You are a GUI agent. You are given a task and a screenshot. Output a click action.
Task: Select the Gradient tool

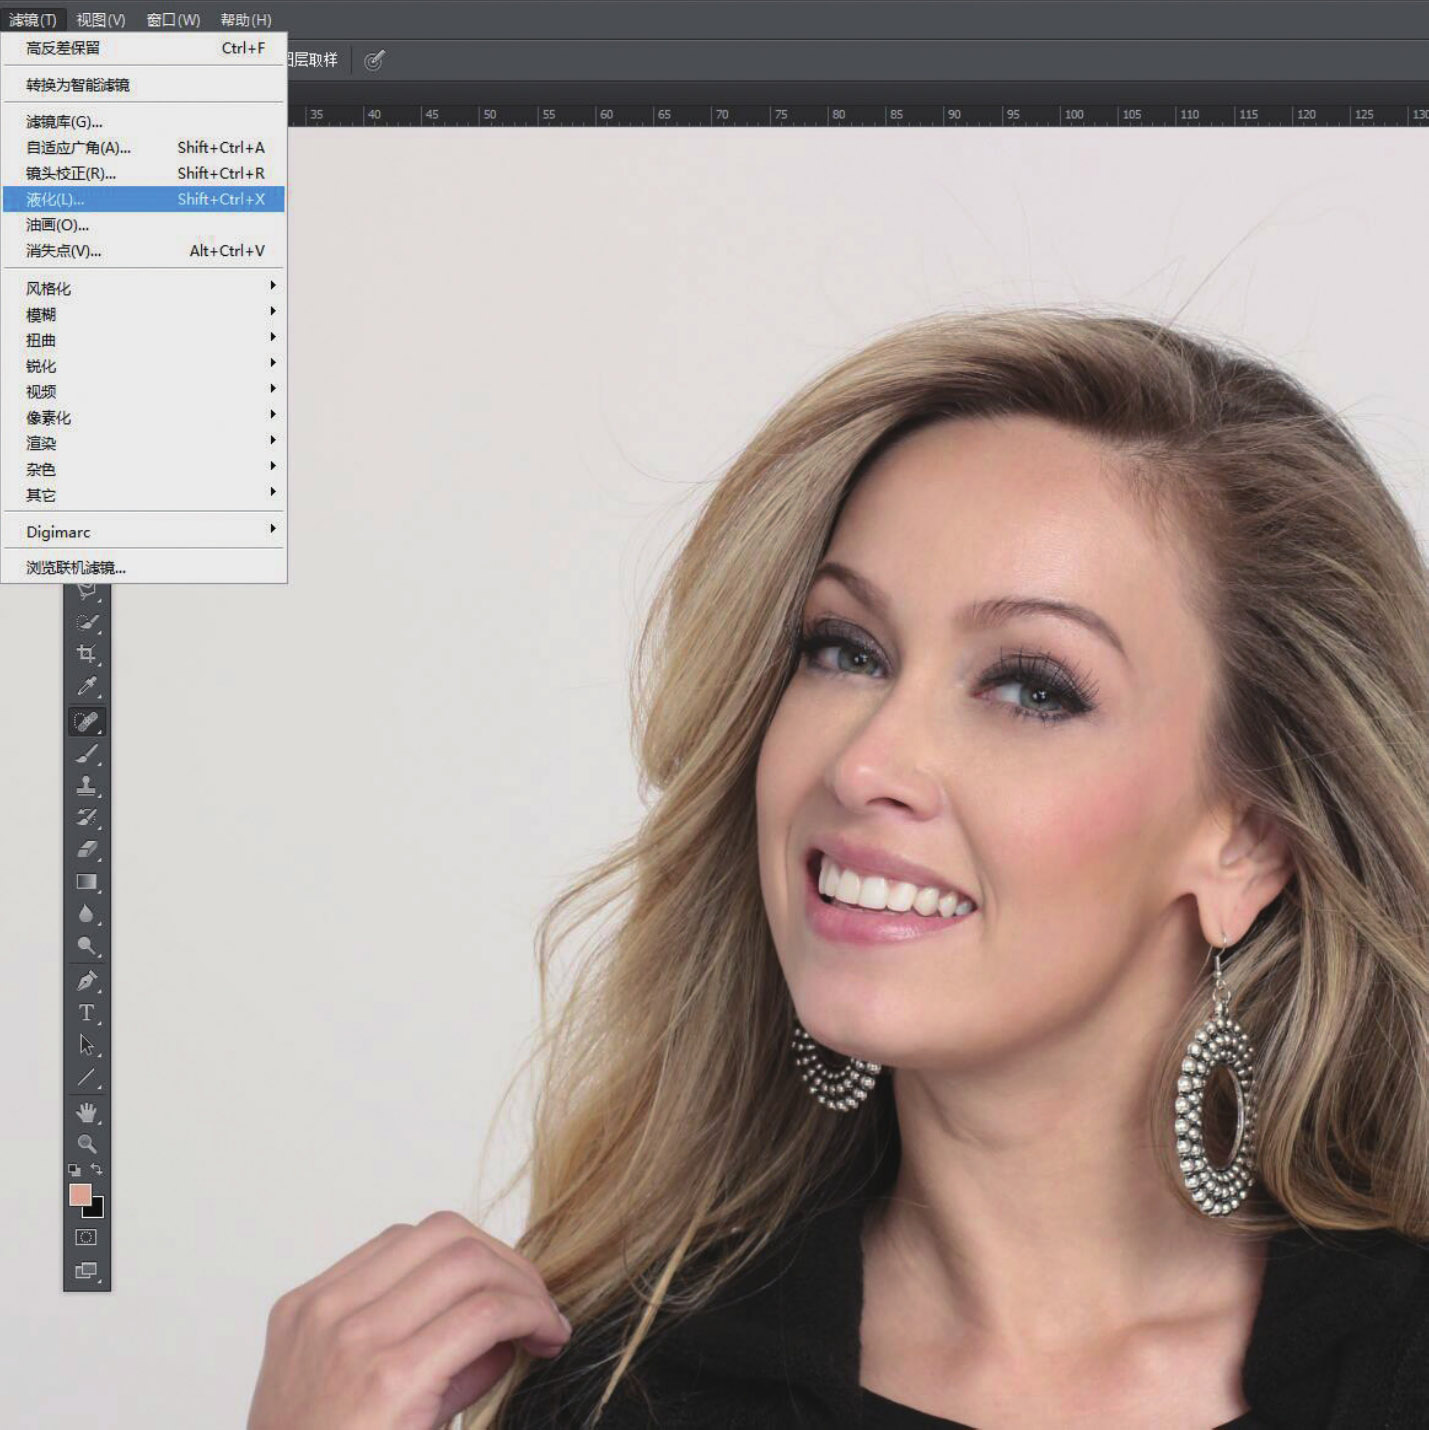click(87, 882)
